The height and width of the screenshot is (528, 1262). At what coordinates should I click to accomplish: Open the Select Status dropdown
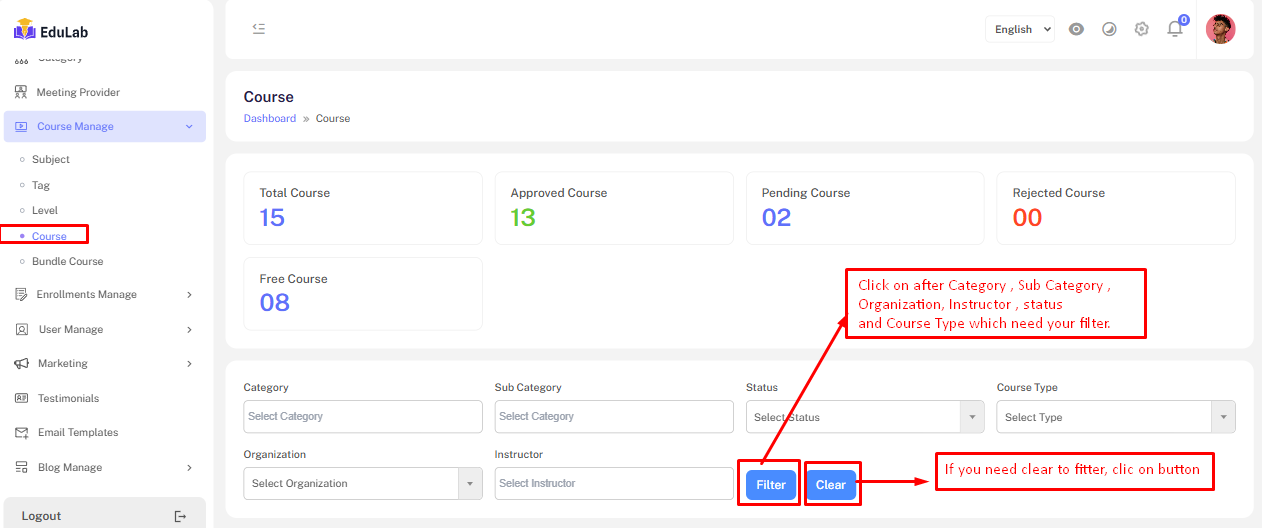tap(864, 417)
